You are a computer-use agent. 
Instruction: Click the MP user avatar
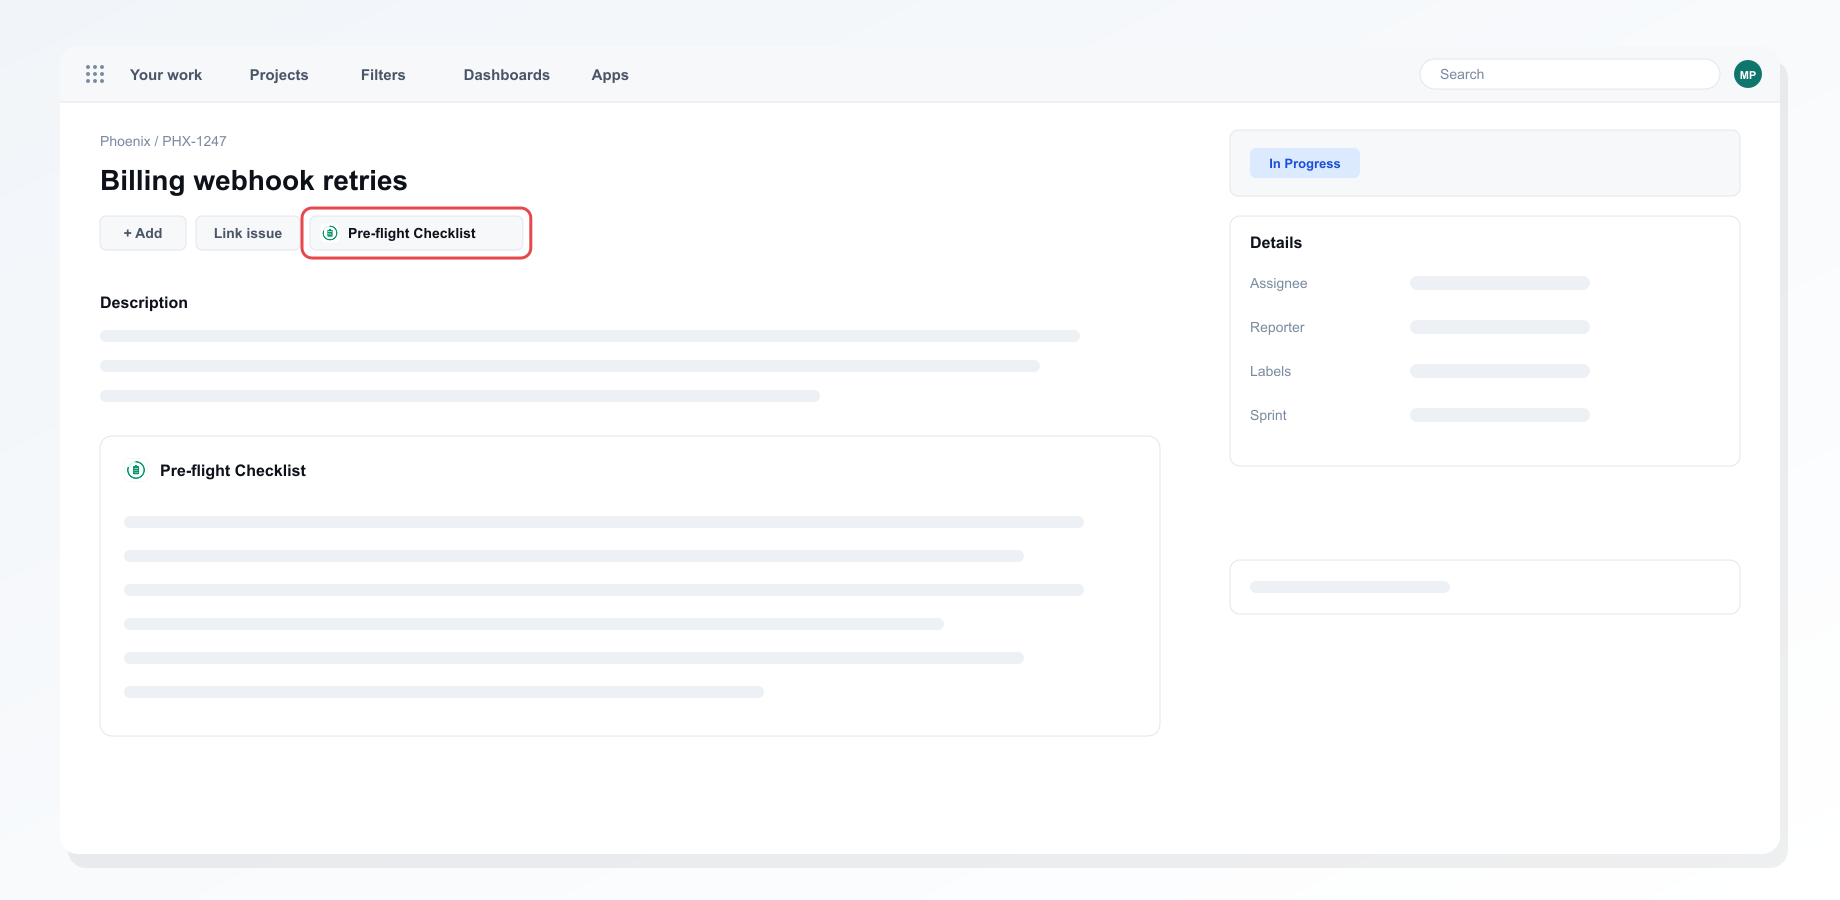point(1748,74)
